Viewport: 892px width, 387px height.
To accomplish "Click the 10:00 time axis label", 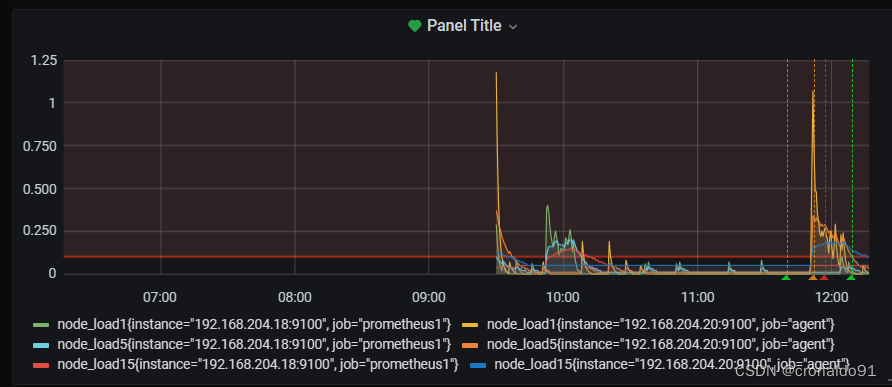I will [x=563, y=297].
